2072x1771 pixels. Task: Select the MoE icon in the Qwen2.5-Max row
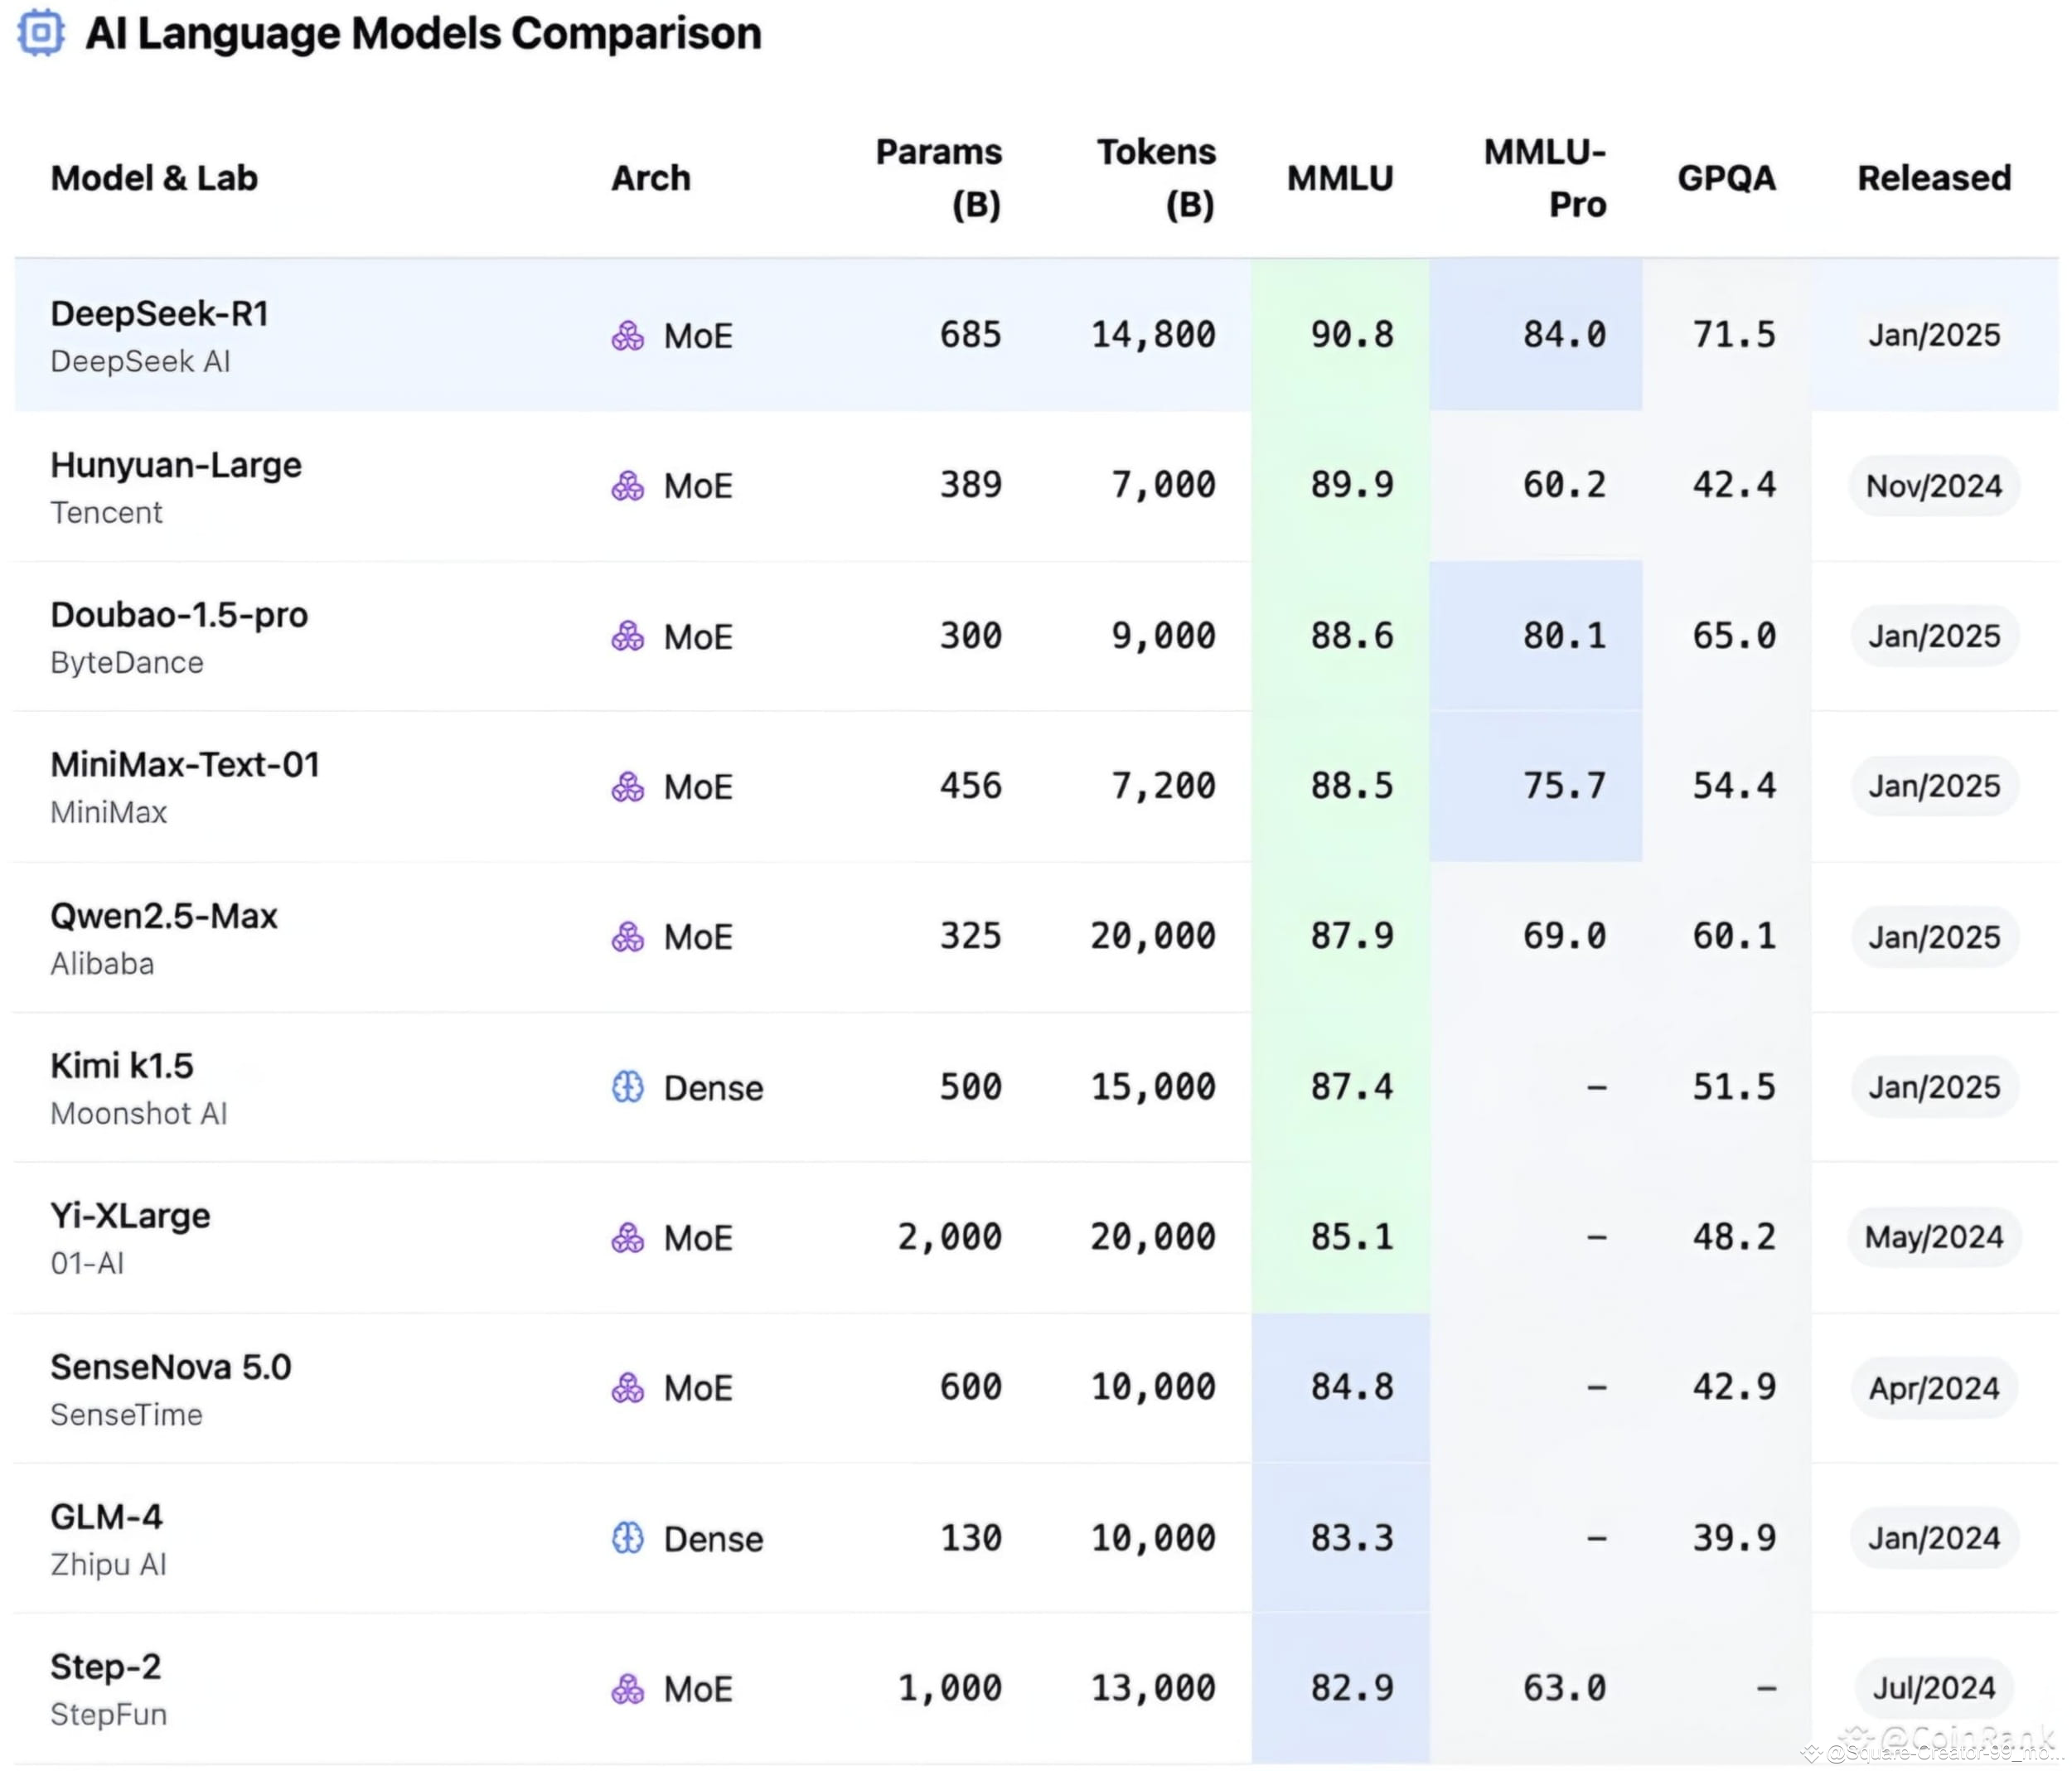coord(628,937)
